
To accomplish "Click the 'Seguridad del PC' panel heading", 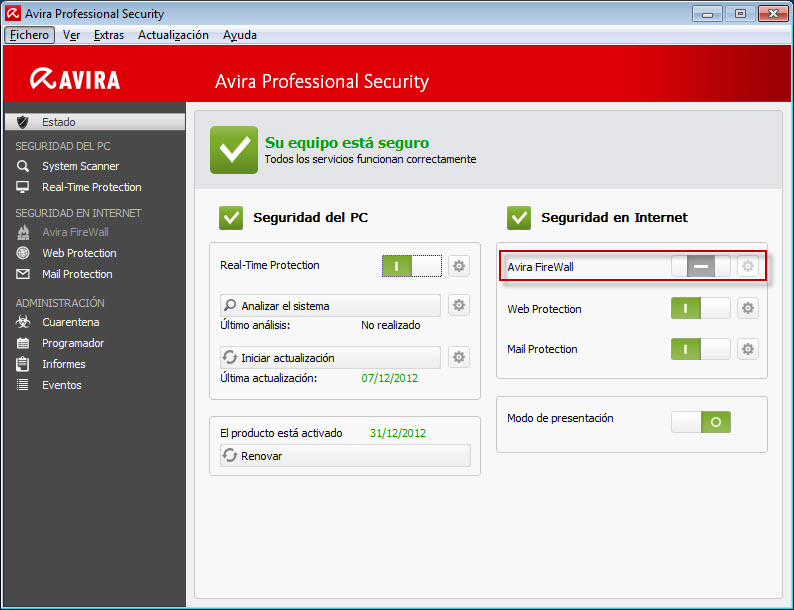I will click(310, 218).
